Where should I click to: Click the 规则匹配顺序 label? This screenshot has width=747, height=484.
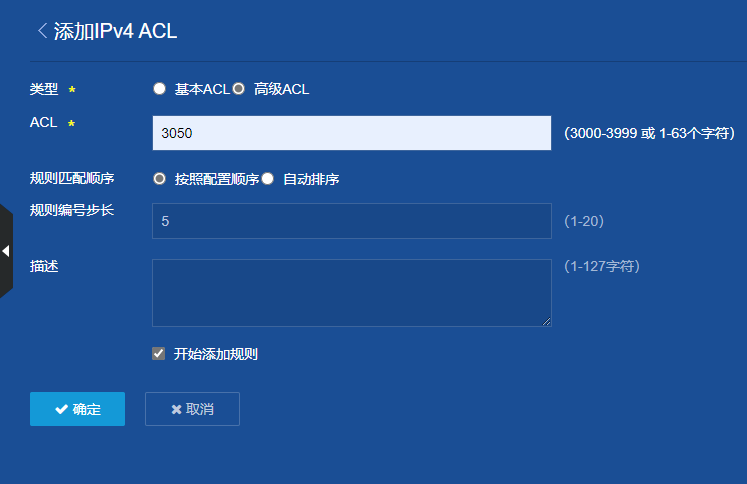72,179
